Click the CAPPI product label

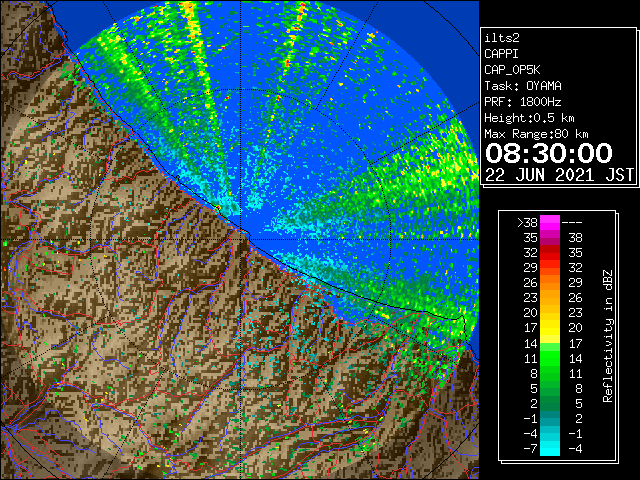(x=501, y=54)
